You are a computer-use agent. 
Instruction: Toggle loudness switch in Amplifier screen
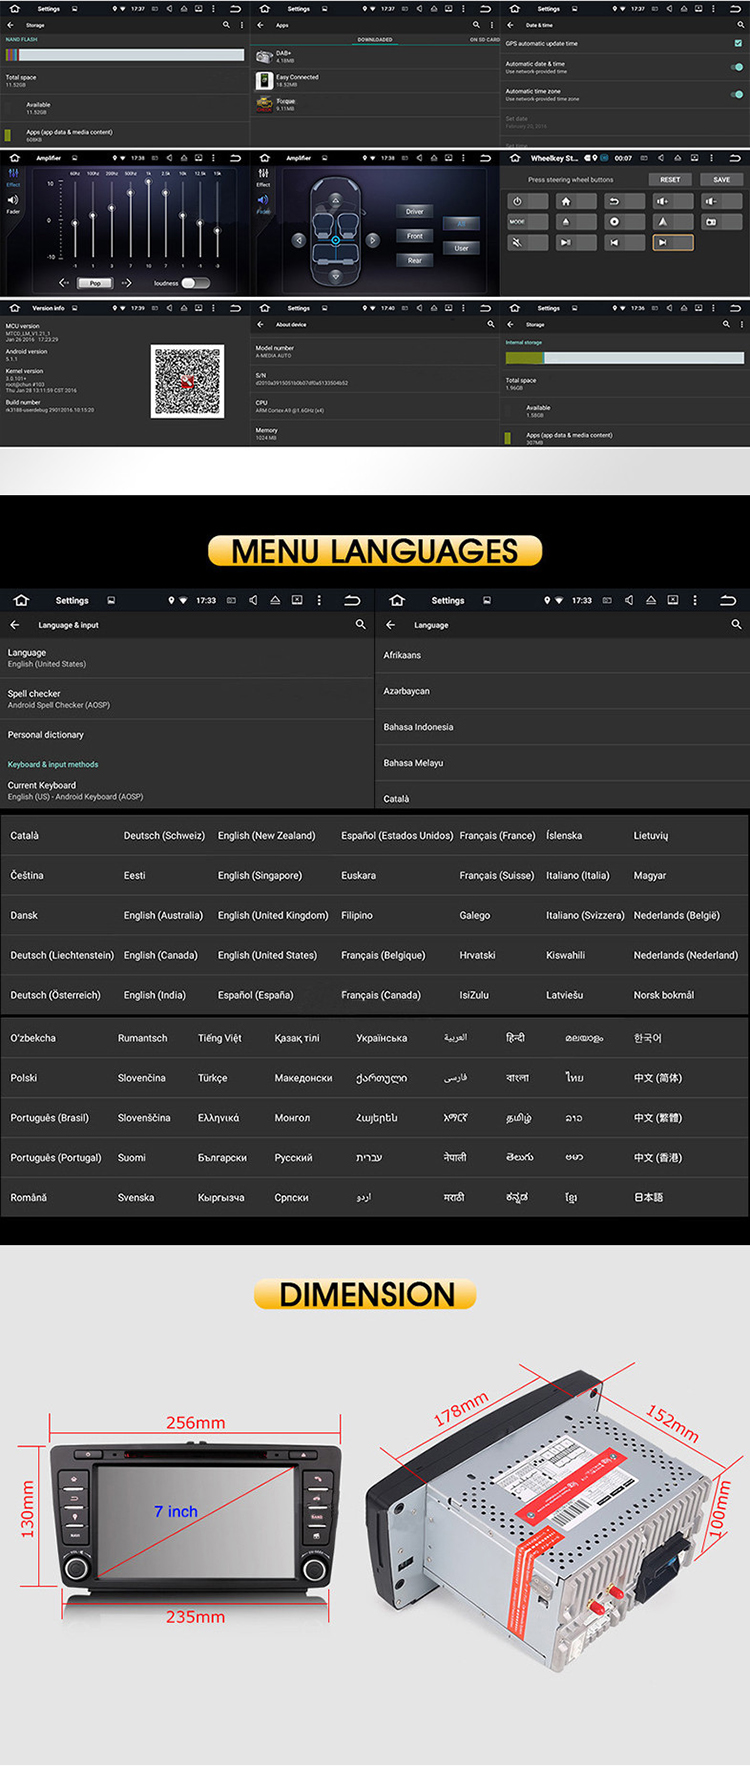pos(195,283)
